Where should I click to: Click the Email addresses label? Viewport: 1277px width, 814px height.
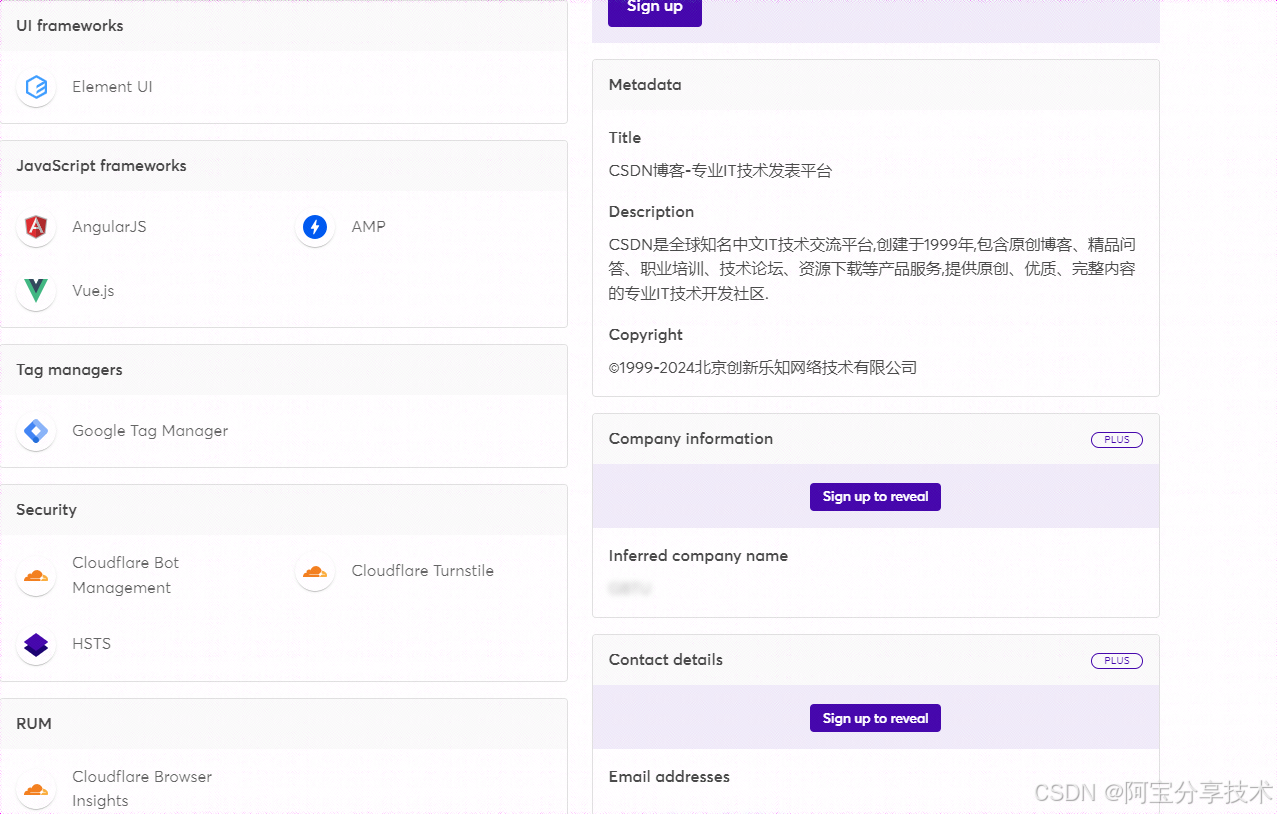[669, 777]
